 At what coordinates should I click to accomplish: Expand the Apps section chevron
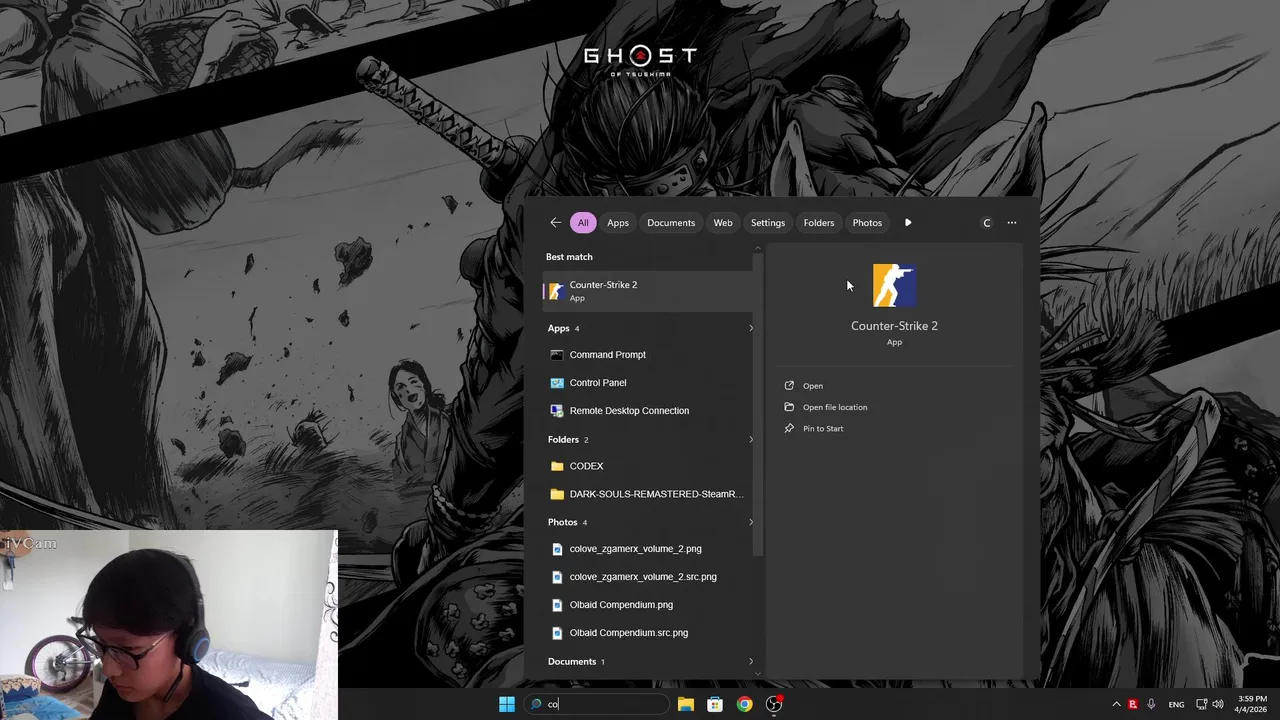click(x=751, y=328)
